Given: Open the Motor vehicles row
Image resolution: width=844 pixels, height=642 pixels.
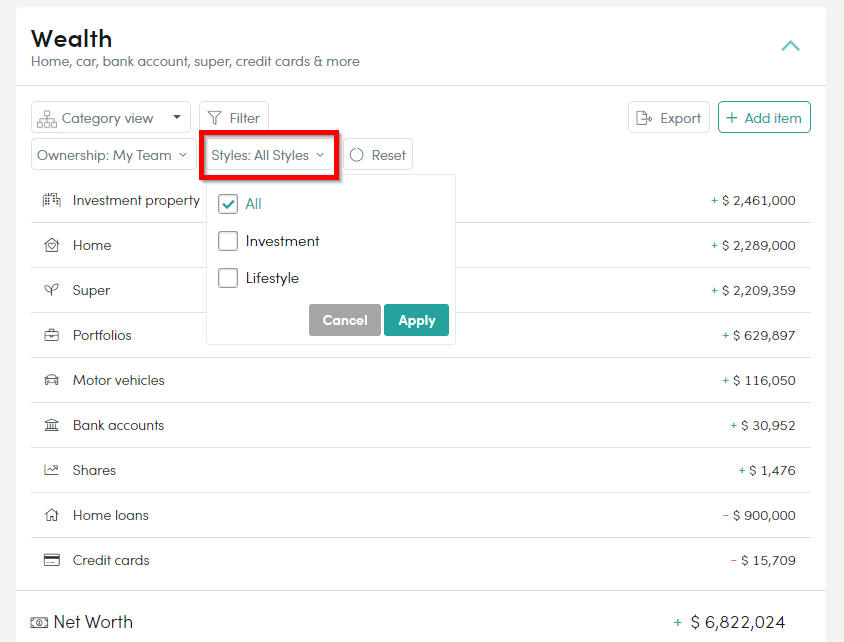Looking at the screenshot, I should point(421,380).
